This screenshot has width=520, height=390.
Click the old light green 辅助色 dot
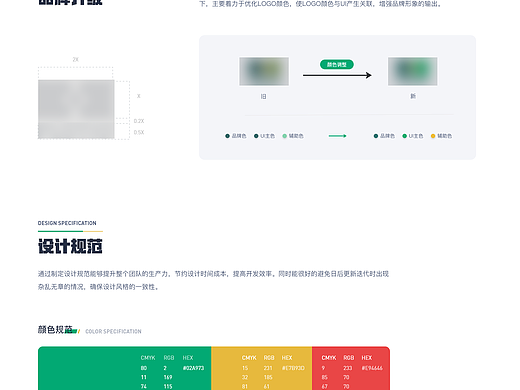284,136
